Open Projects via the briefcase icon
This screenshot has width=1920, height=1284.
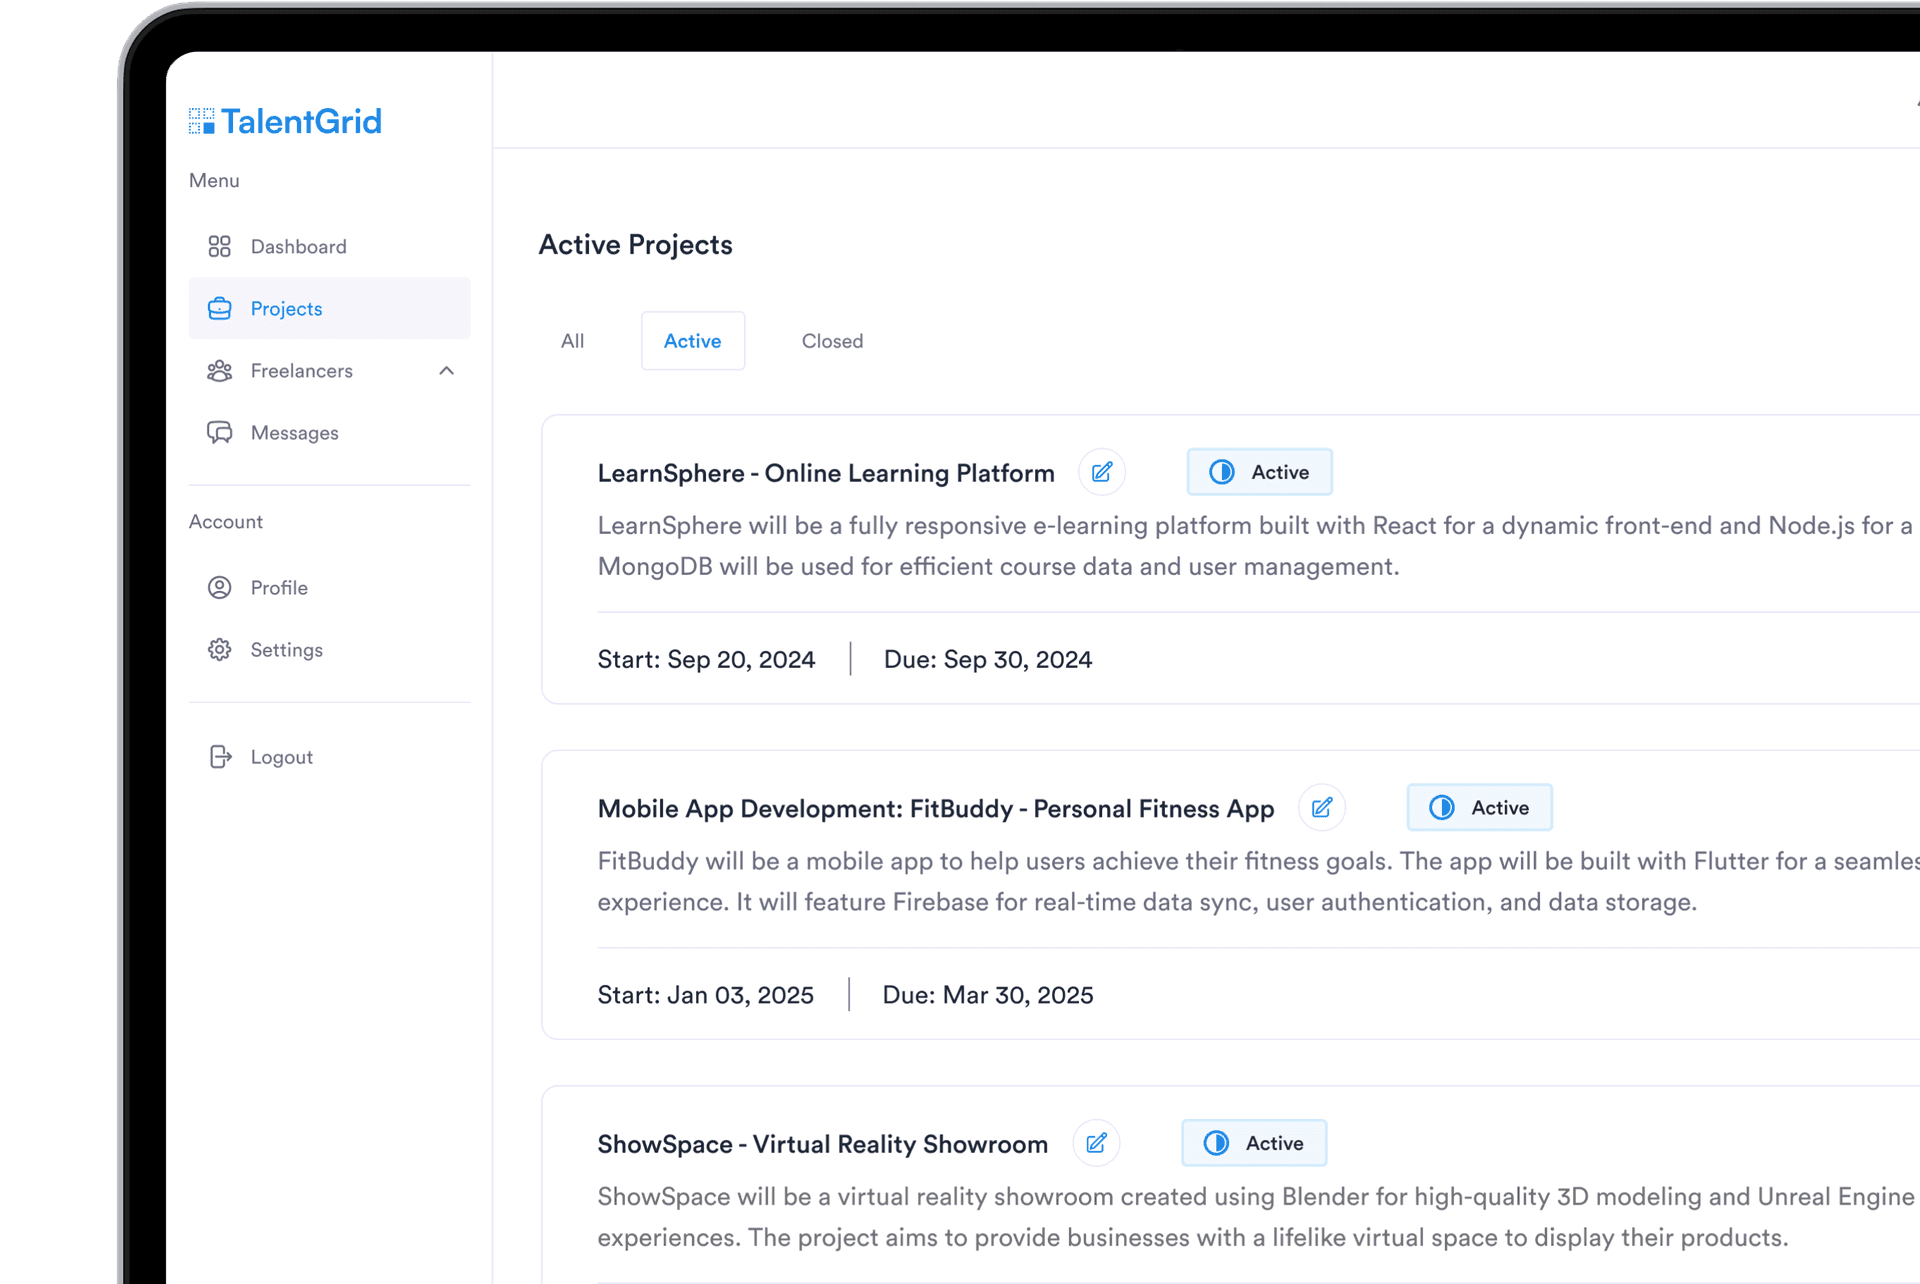click(219, 308)
